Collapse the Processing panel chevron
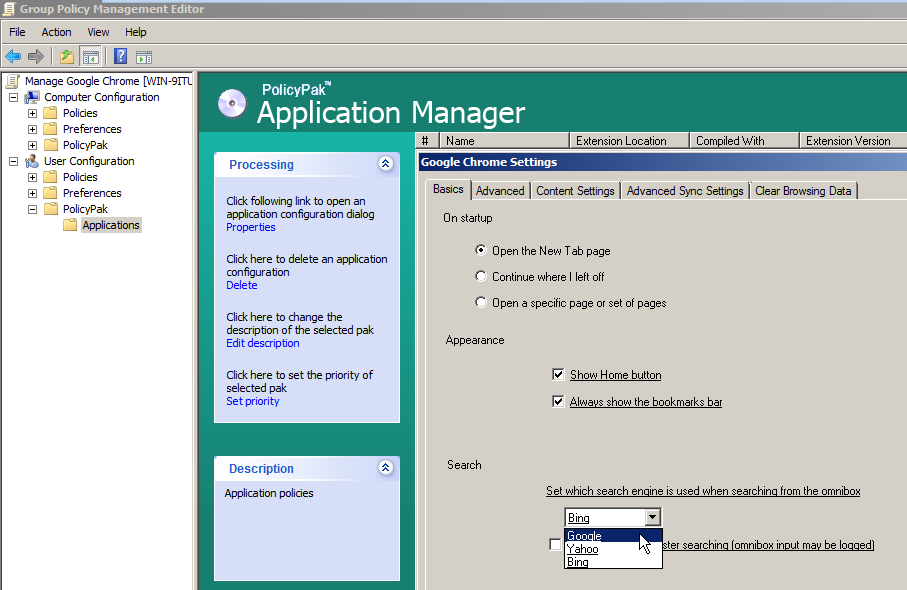The height and width of the screenshot is (590, 907). 385,164
